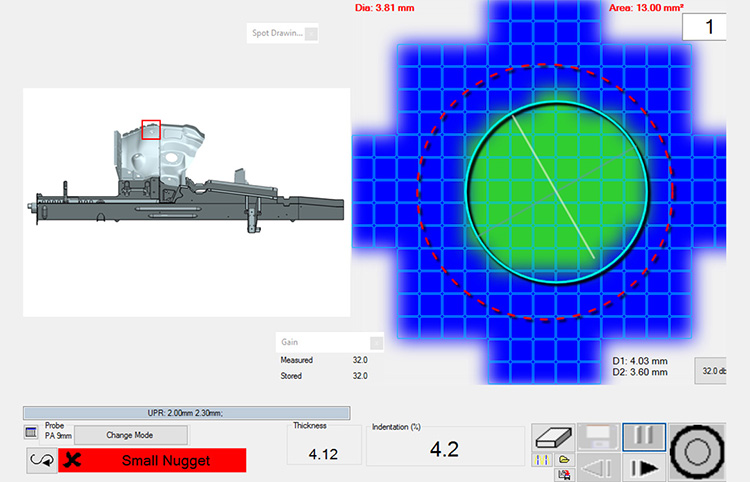
Task: Click the curved arrow redo icon
Action: [40, 461]
